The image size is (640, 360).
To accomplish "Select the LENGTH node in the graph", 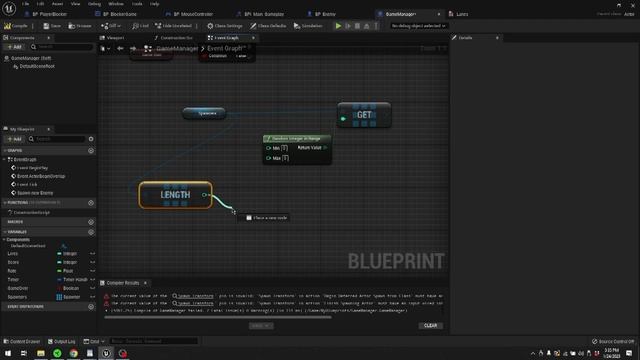I will [176, 195].
